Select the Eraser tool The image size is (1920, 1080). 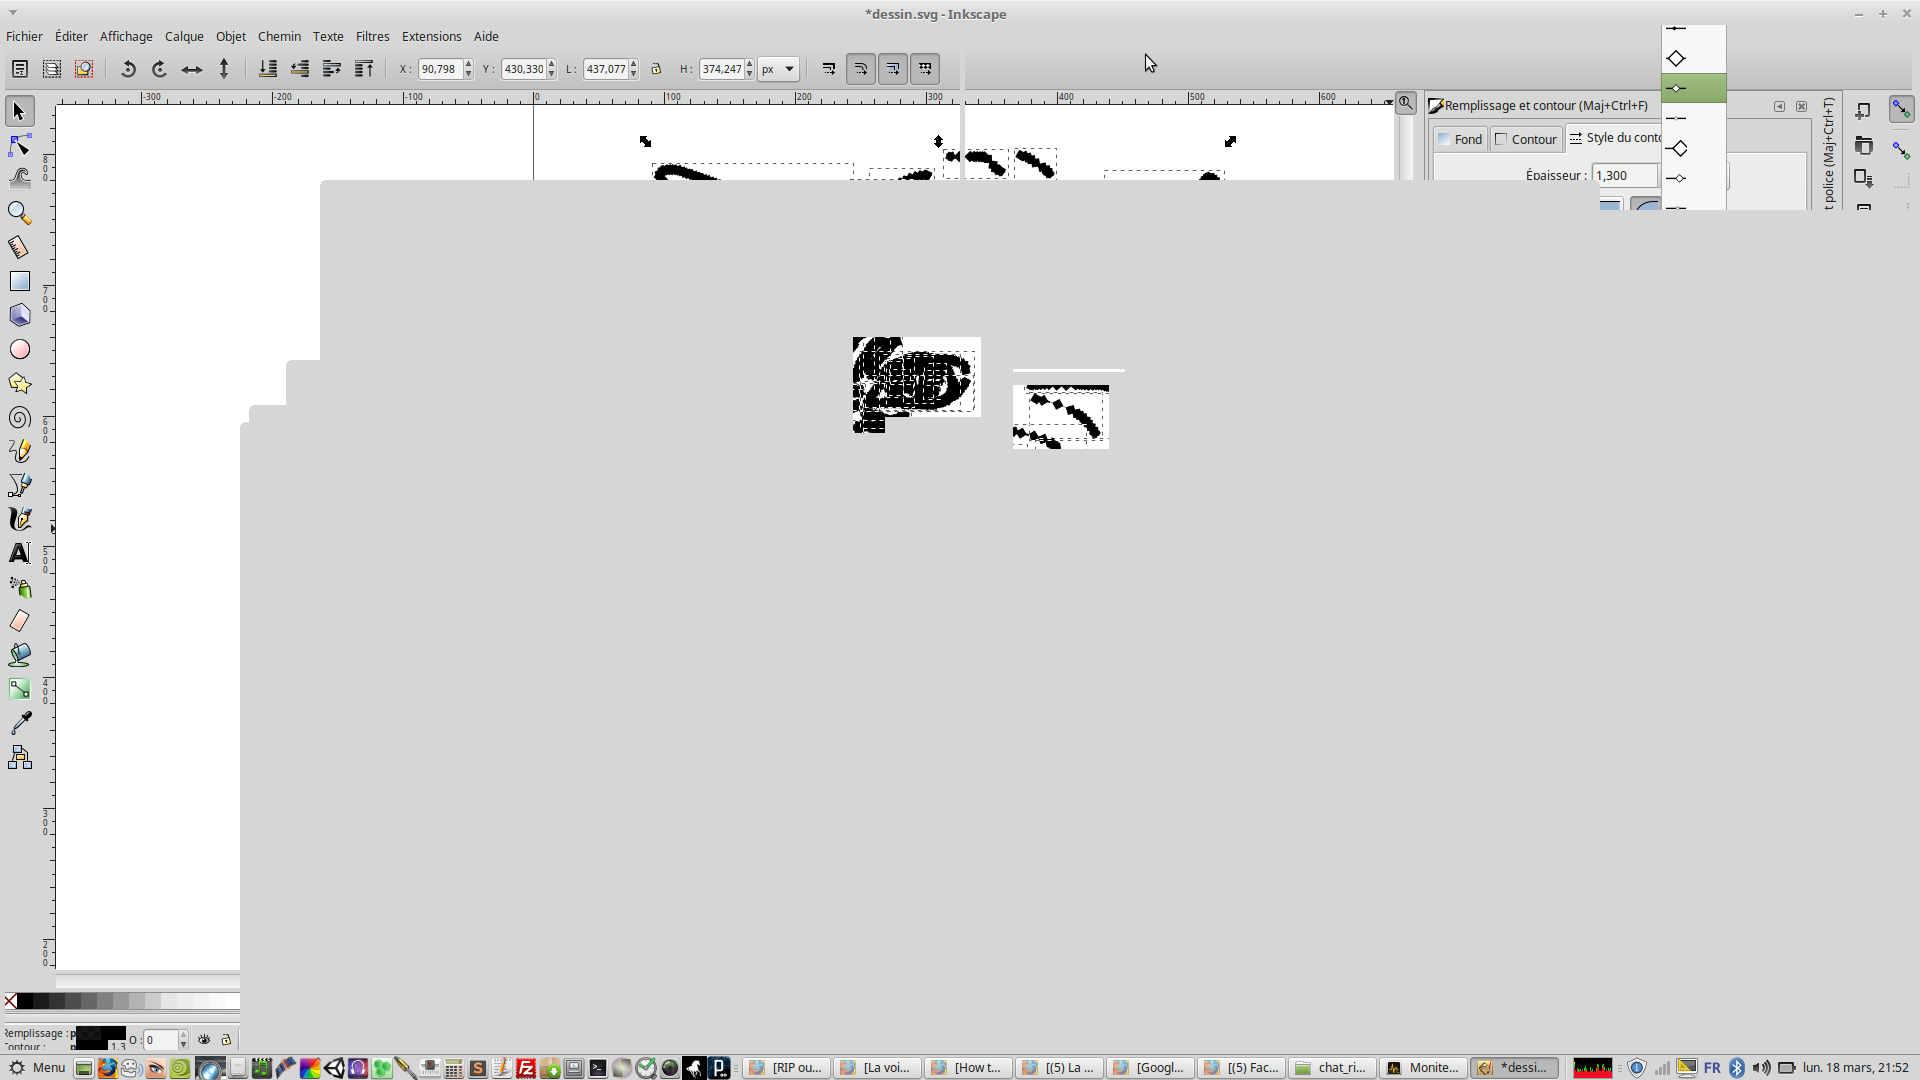pos(19,621)
